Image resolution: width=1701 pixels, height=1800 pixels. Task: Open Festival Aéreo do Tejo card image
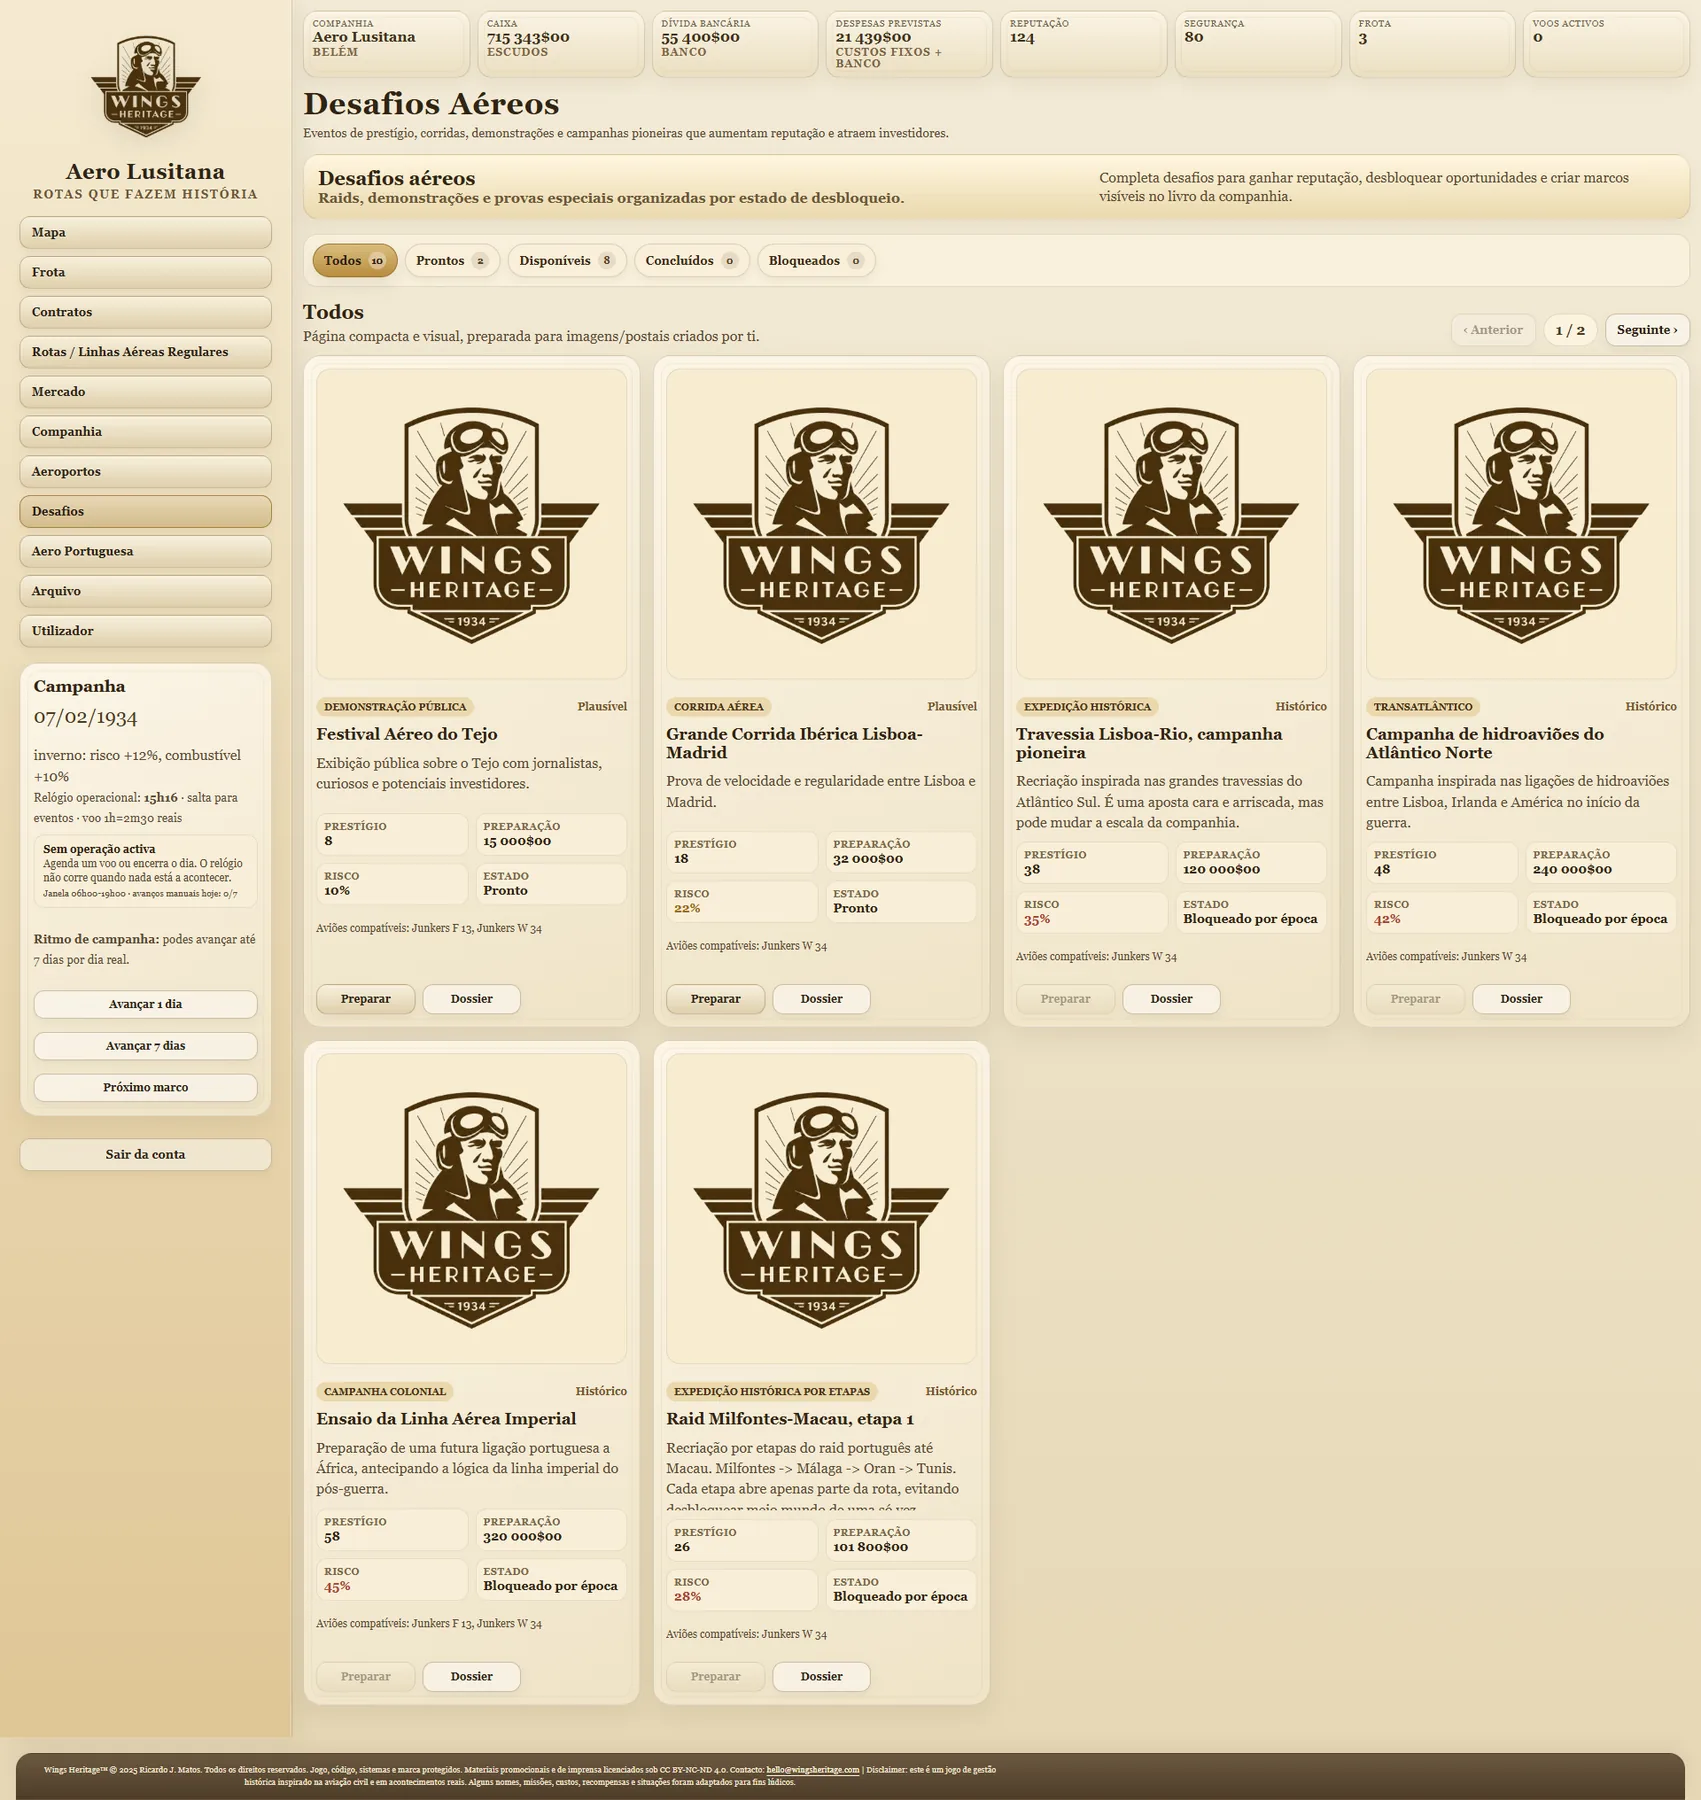pyautogui.click(x=472, y=524)
